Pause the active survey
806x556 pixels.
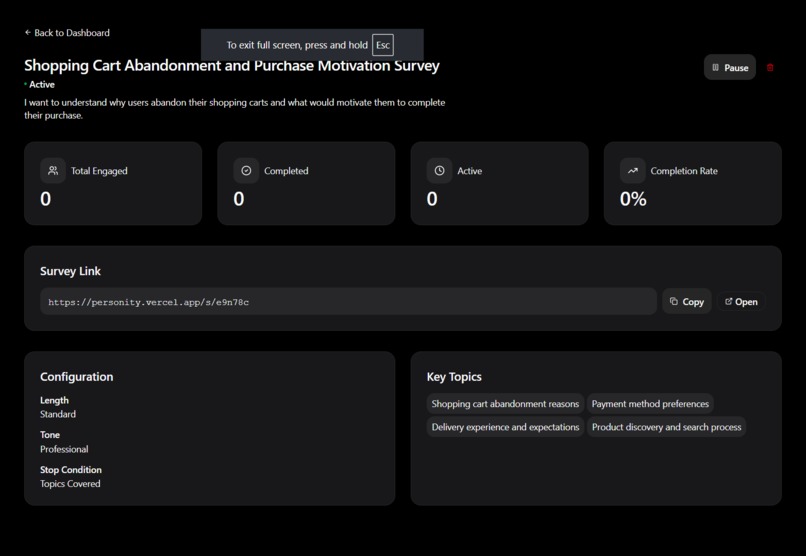point(729,67)
